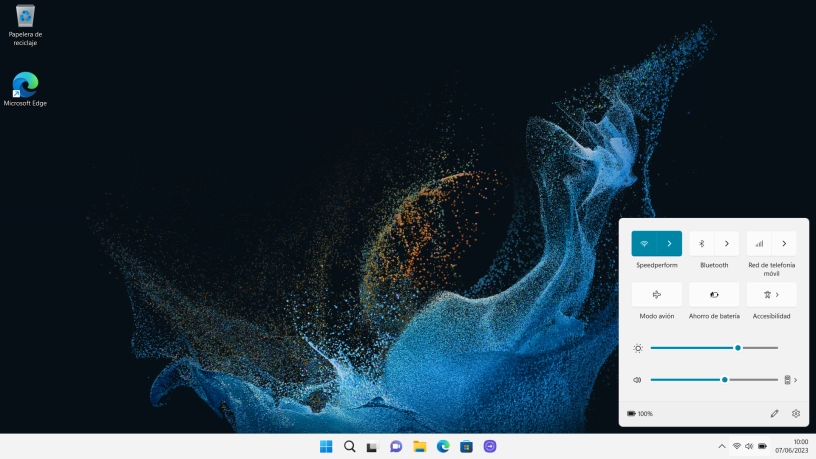Click the Ahorro de batería label
This screenshot has height=459, width=816.
(714, 316)
